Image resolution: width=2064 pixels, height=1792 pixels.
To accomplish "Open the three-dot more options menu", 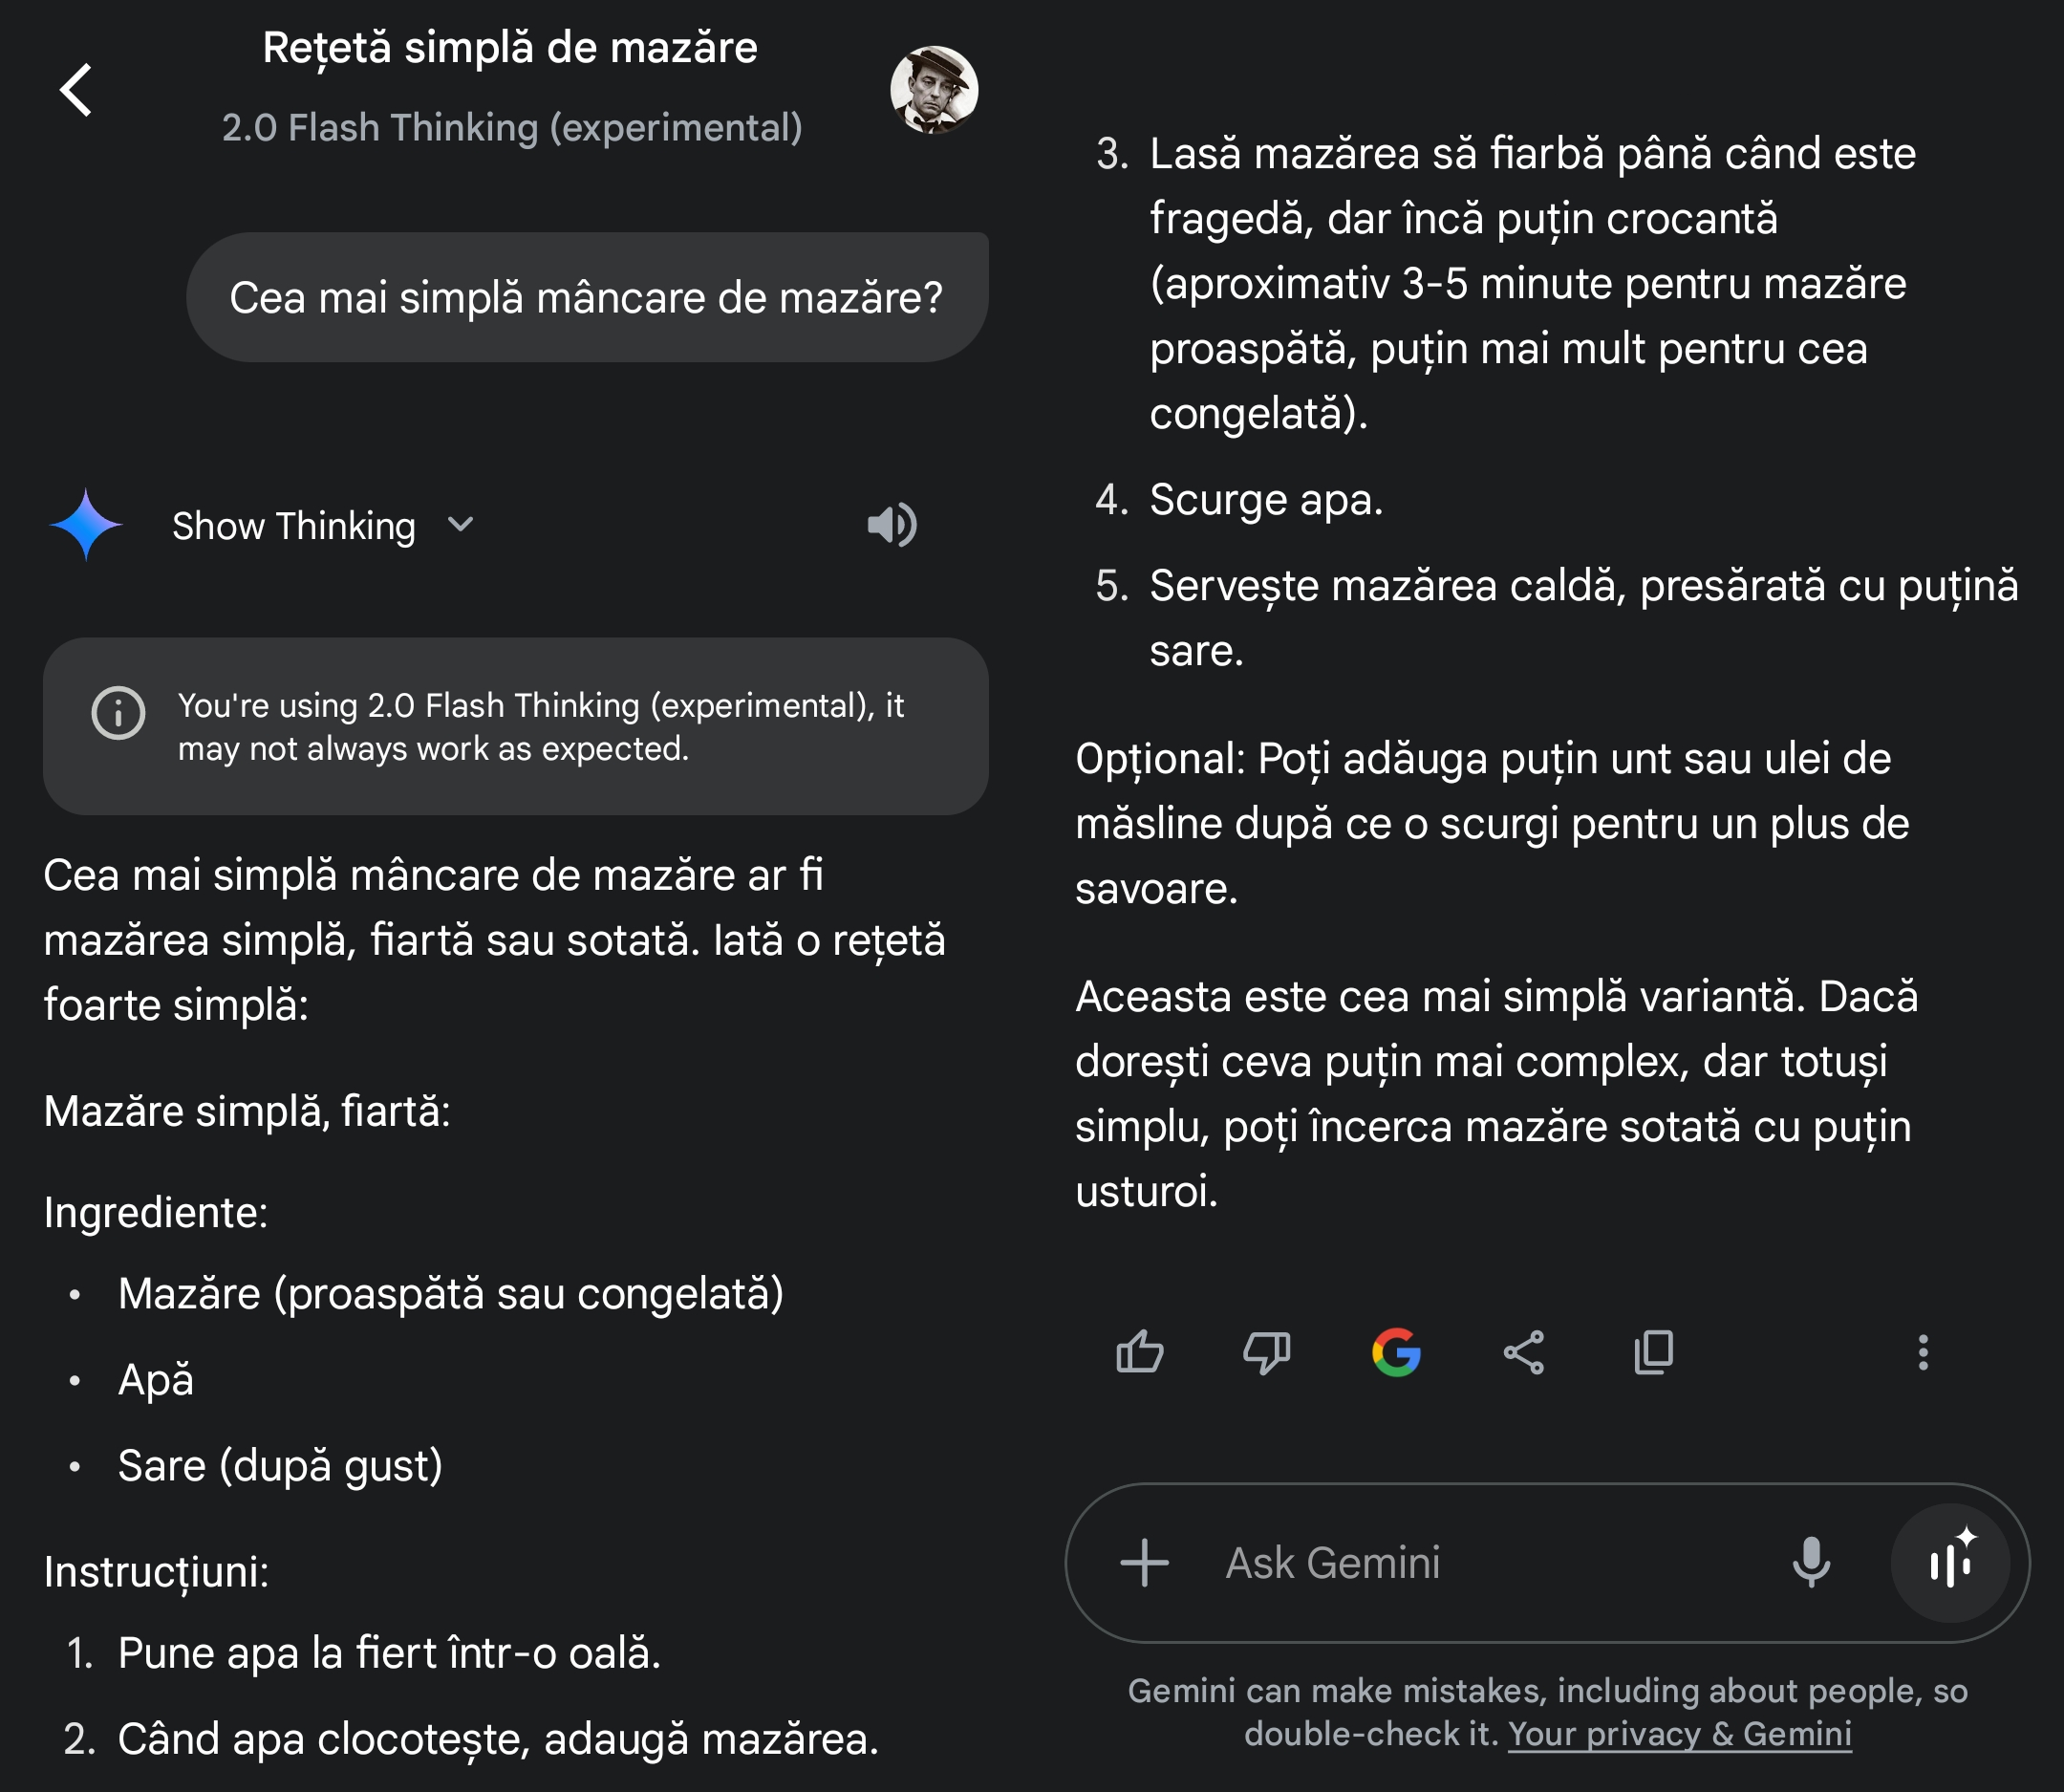I will point(1922,1353).
